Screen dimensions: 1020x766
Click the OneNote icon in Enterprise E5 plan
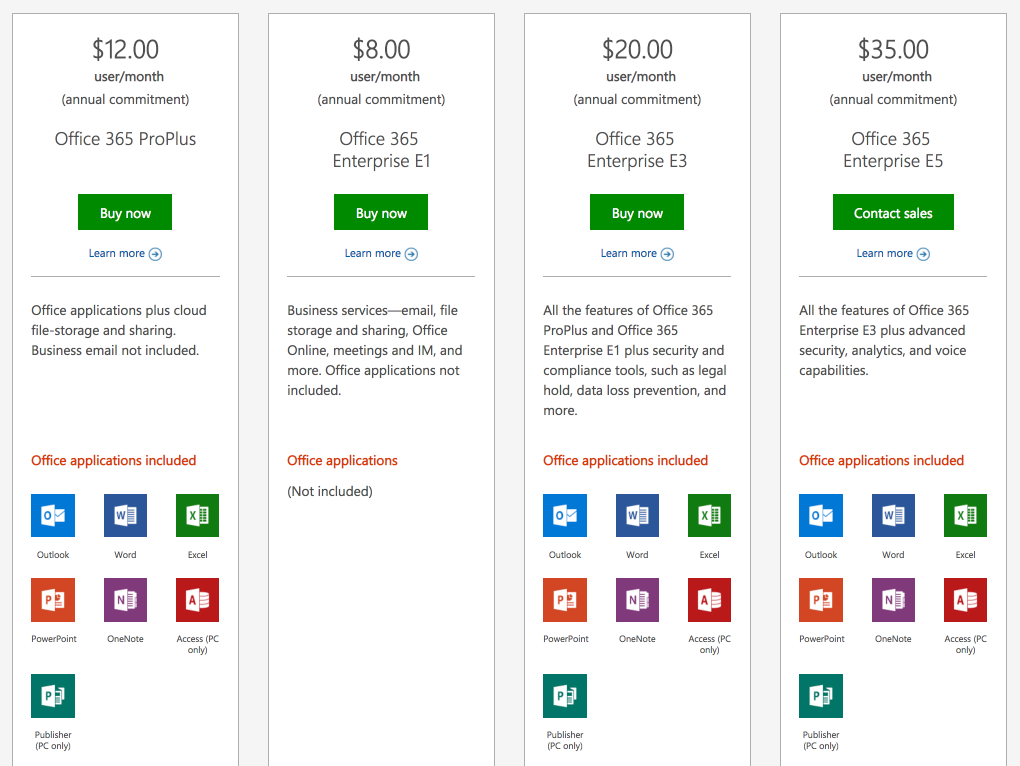[x=893, y=600]
